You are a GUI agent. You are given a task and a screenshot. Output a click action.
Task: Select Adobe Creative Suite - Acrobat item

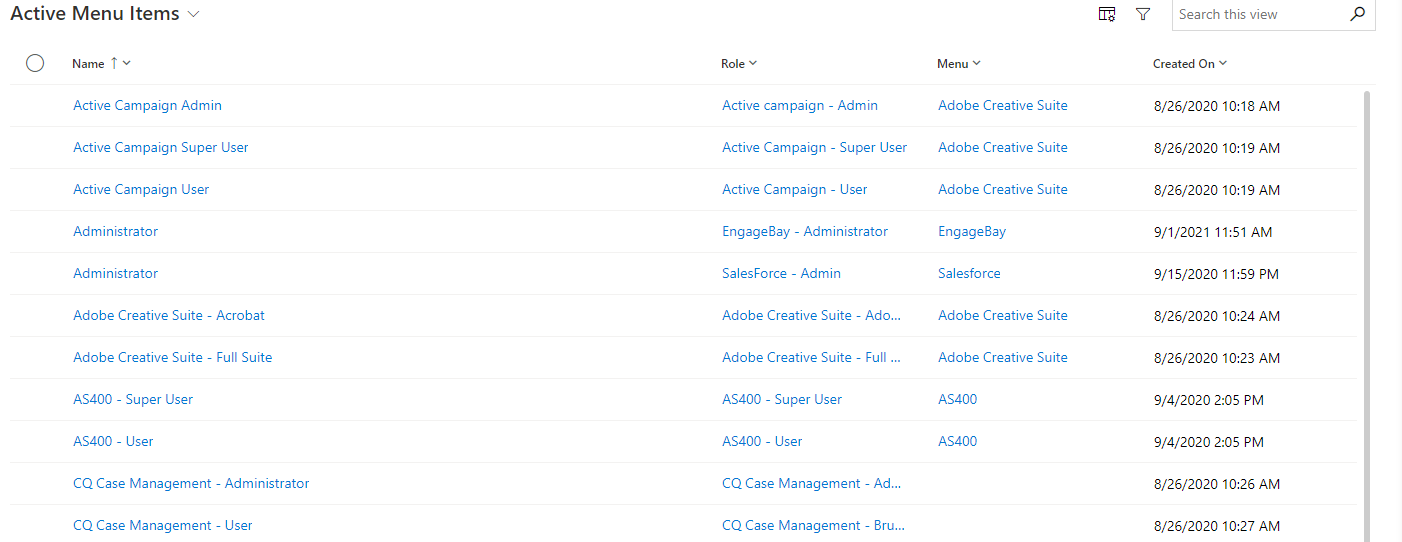pyautogui.click(x=168, y=315)
